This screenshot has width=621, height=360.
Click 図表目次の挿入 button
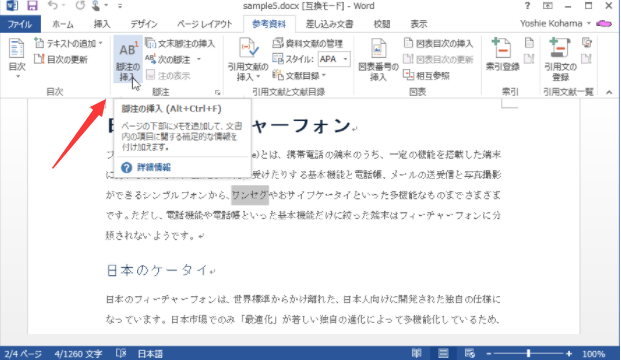click(438, 43)
